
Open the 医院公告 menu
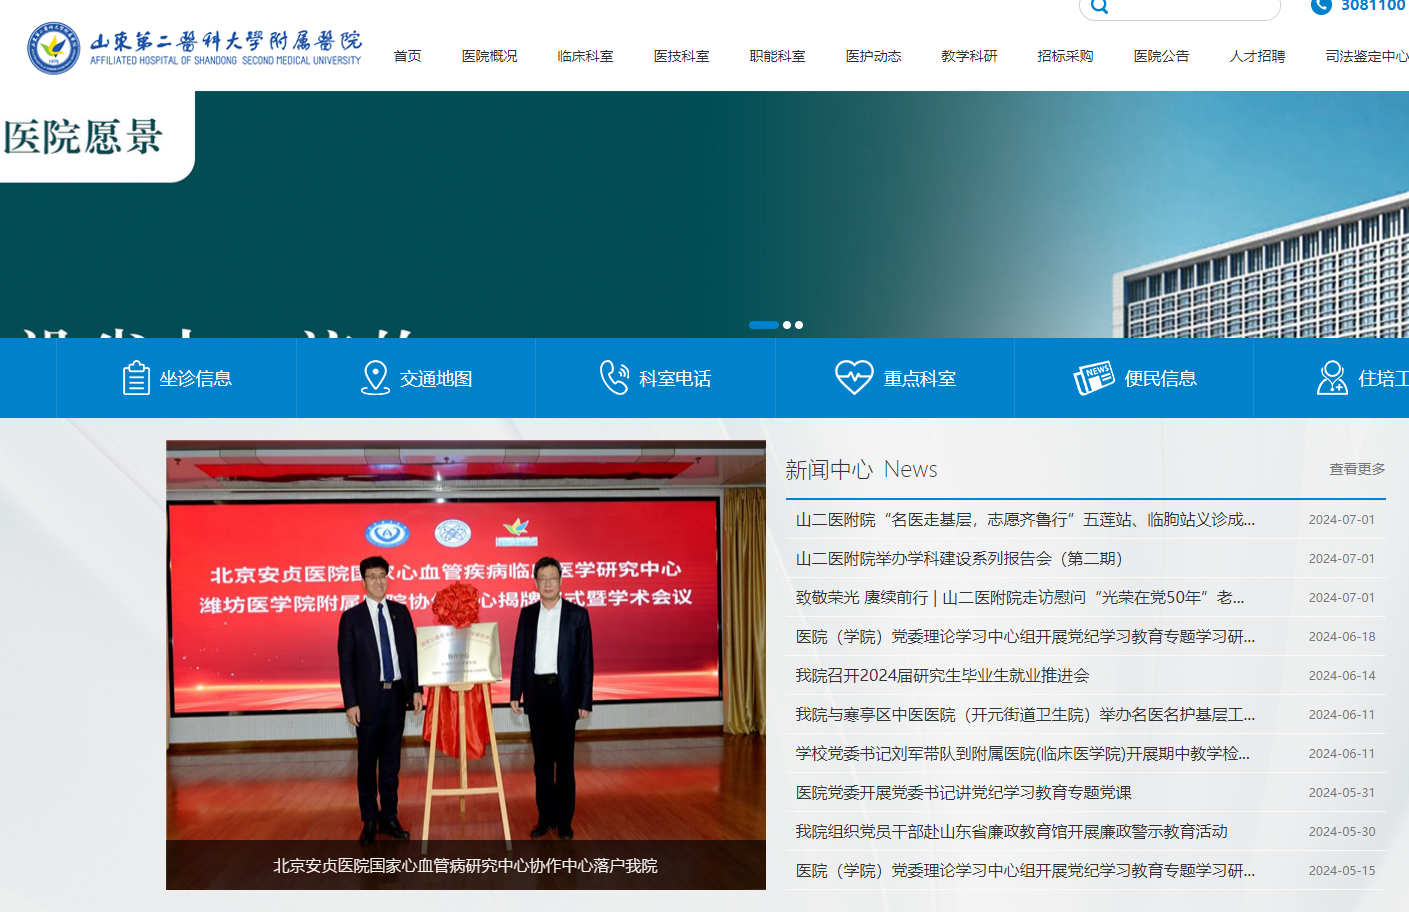[x=1161, y=56]
